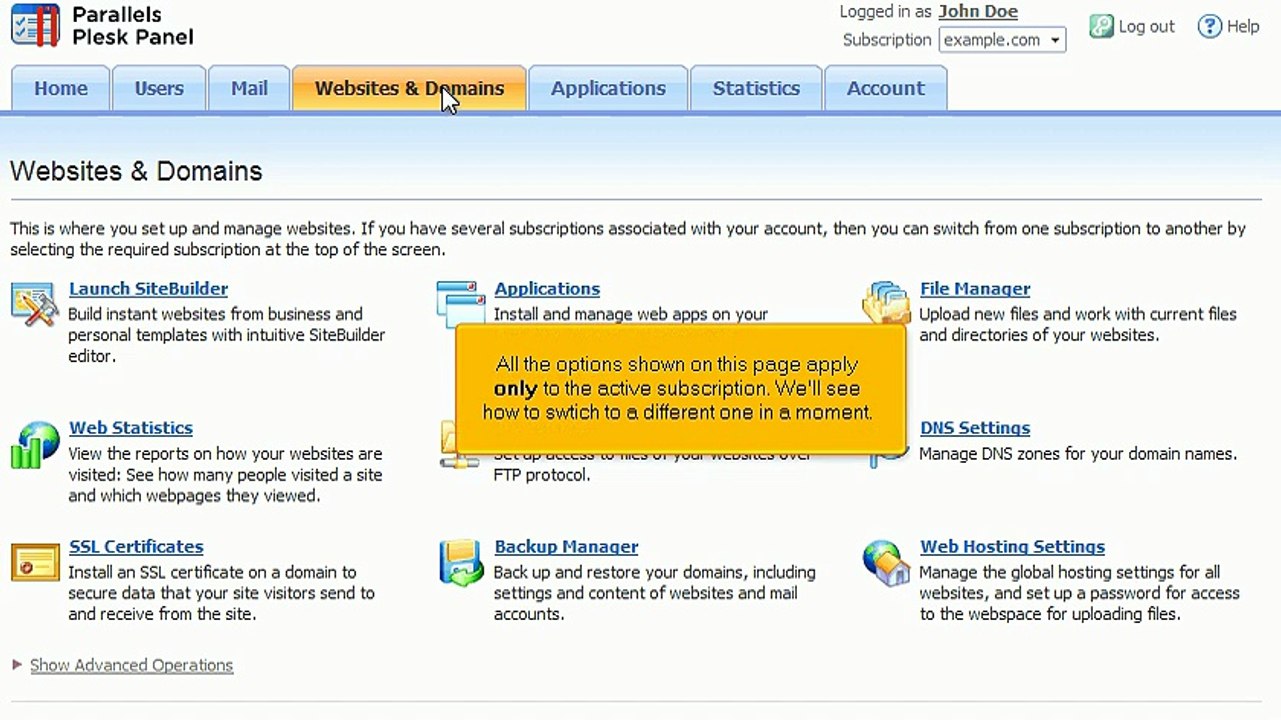This screenshot has height=720, width=1281.
Task: Open the Web Hosting Settings link
Action: tap(1012, 547)
